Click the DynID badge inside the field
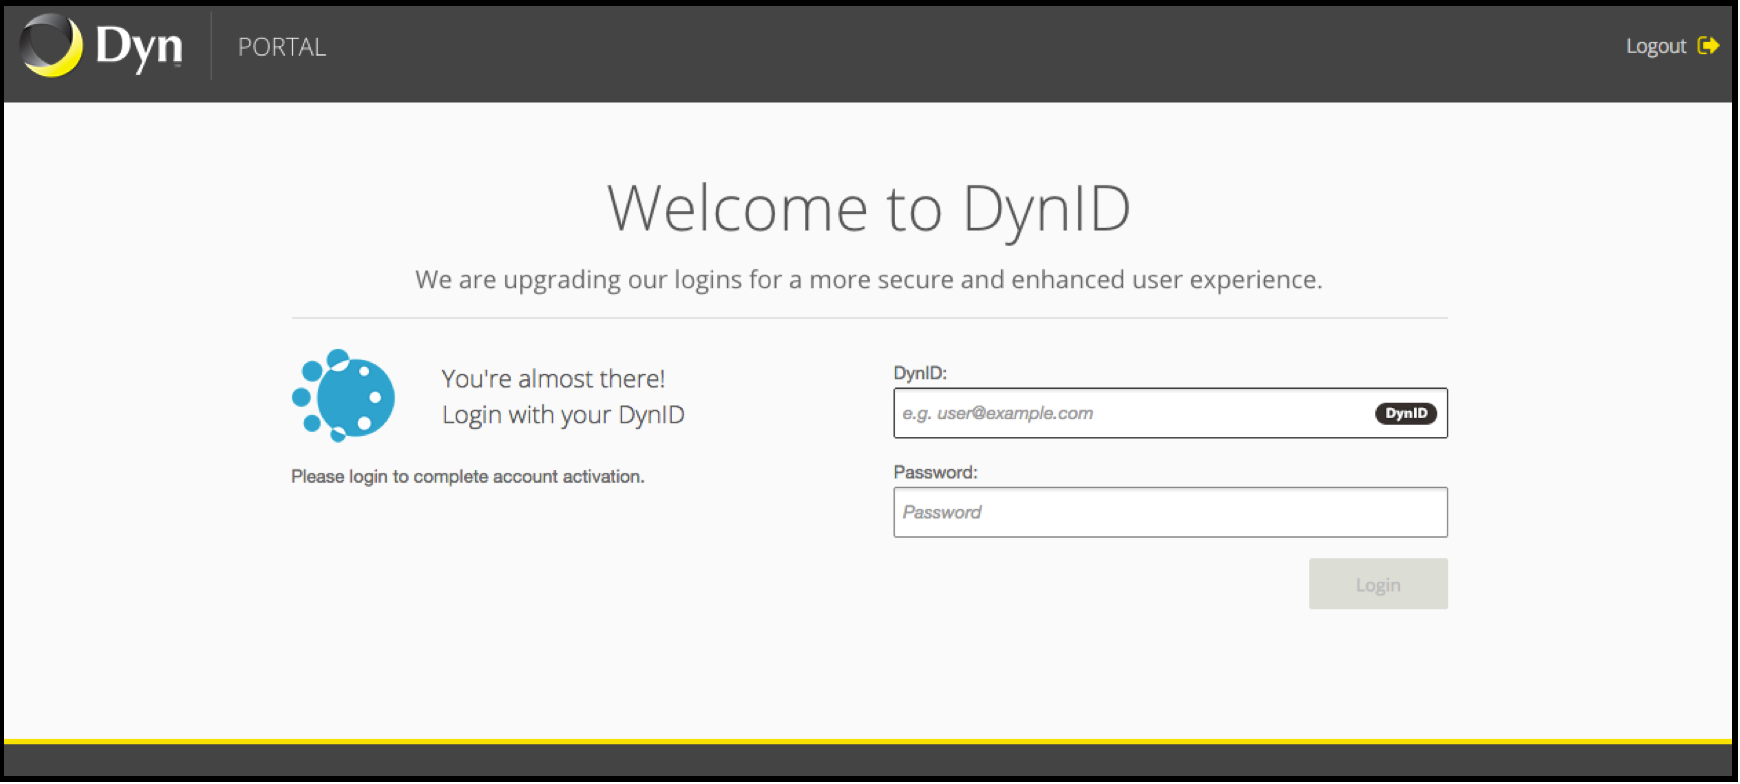This screenshot has height=784, width=1740. pyautogui.click(x=1406, y=413)
